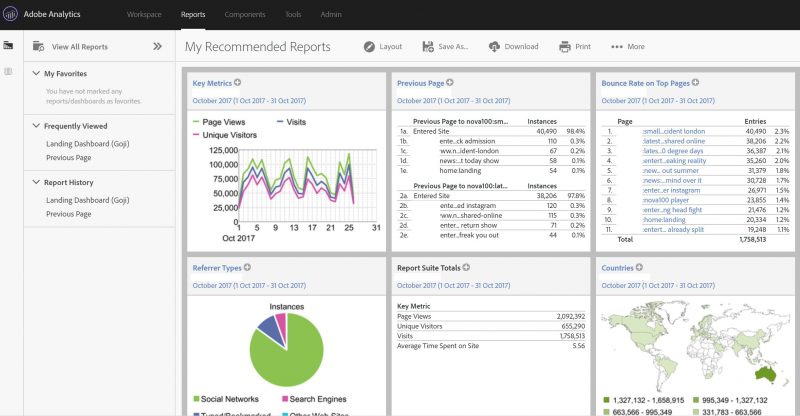
Task: Open the enter...er instagram page link
Action: tap(671, 190)
